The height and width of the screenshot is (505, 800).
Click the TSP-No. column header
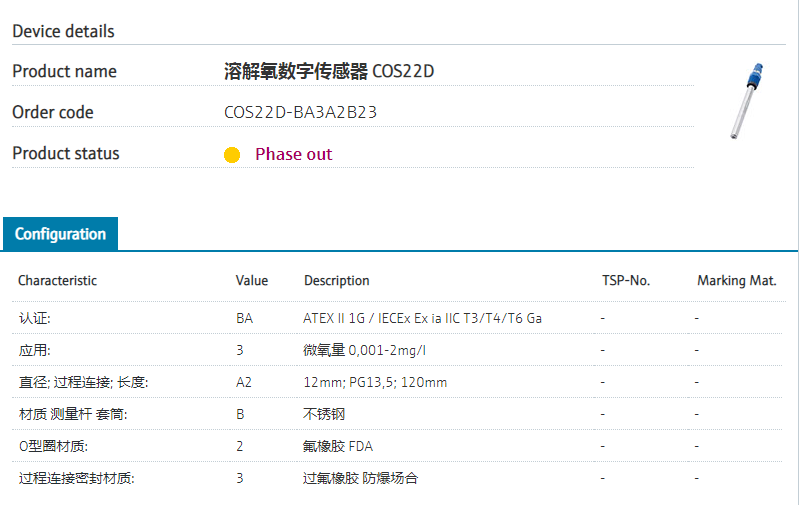pyautogui.click(x=626, y=281)
